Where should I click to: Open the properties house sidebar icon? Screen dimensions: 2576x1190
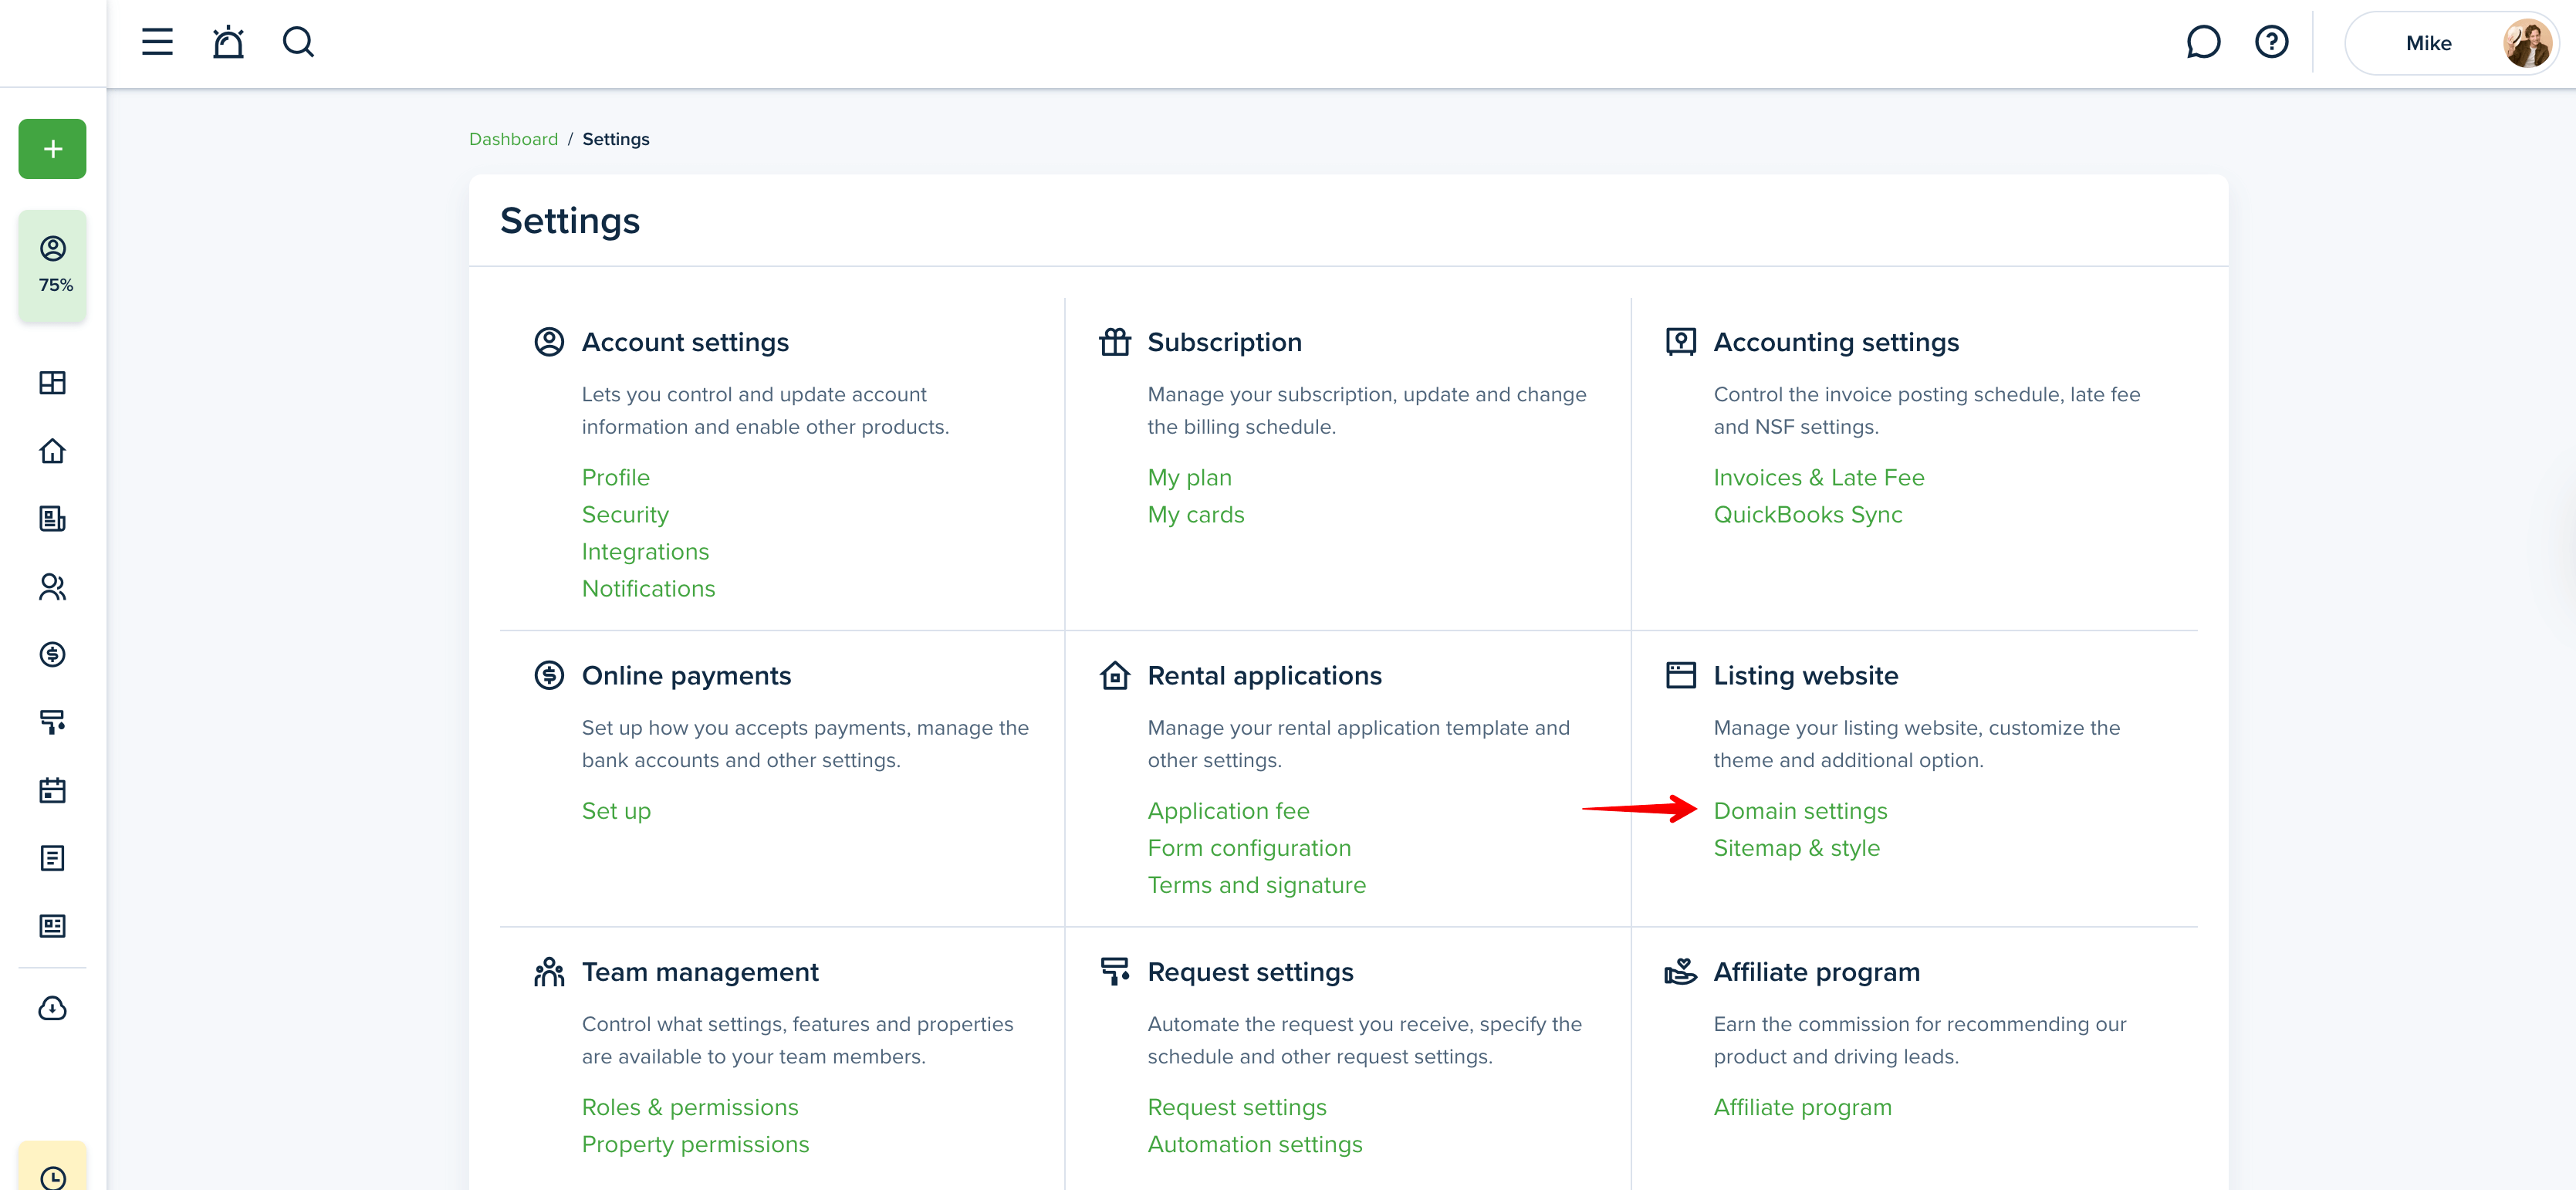52,451
